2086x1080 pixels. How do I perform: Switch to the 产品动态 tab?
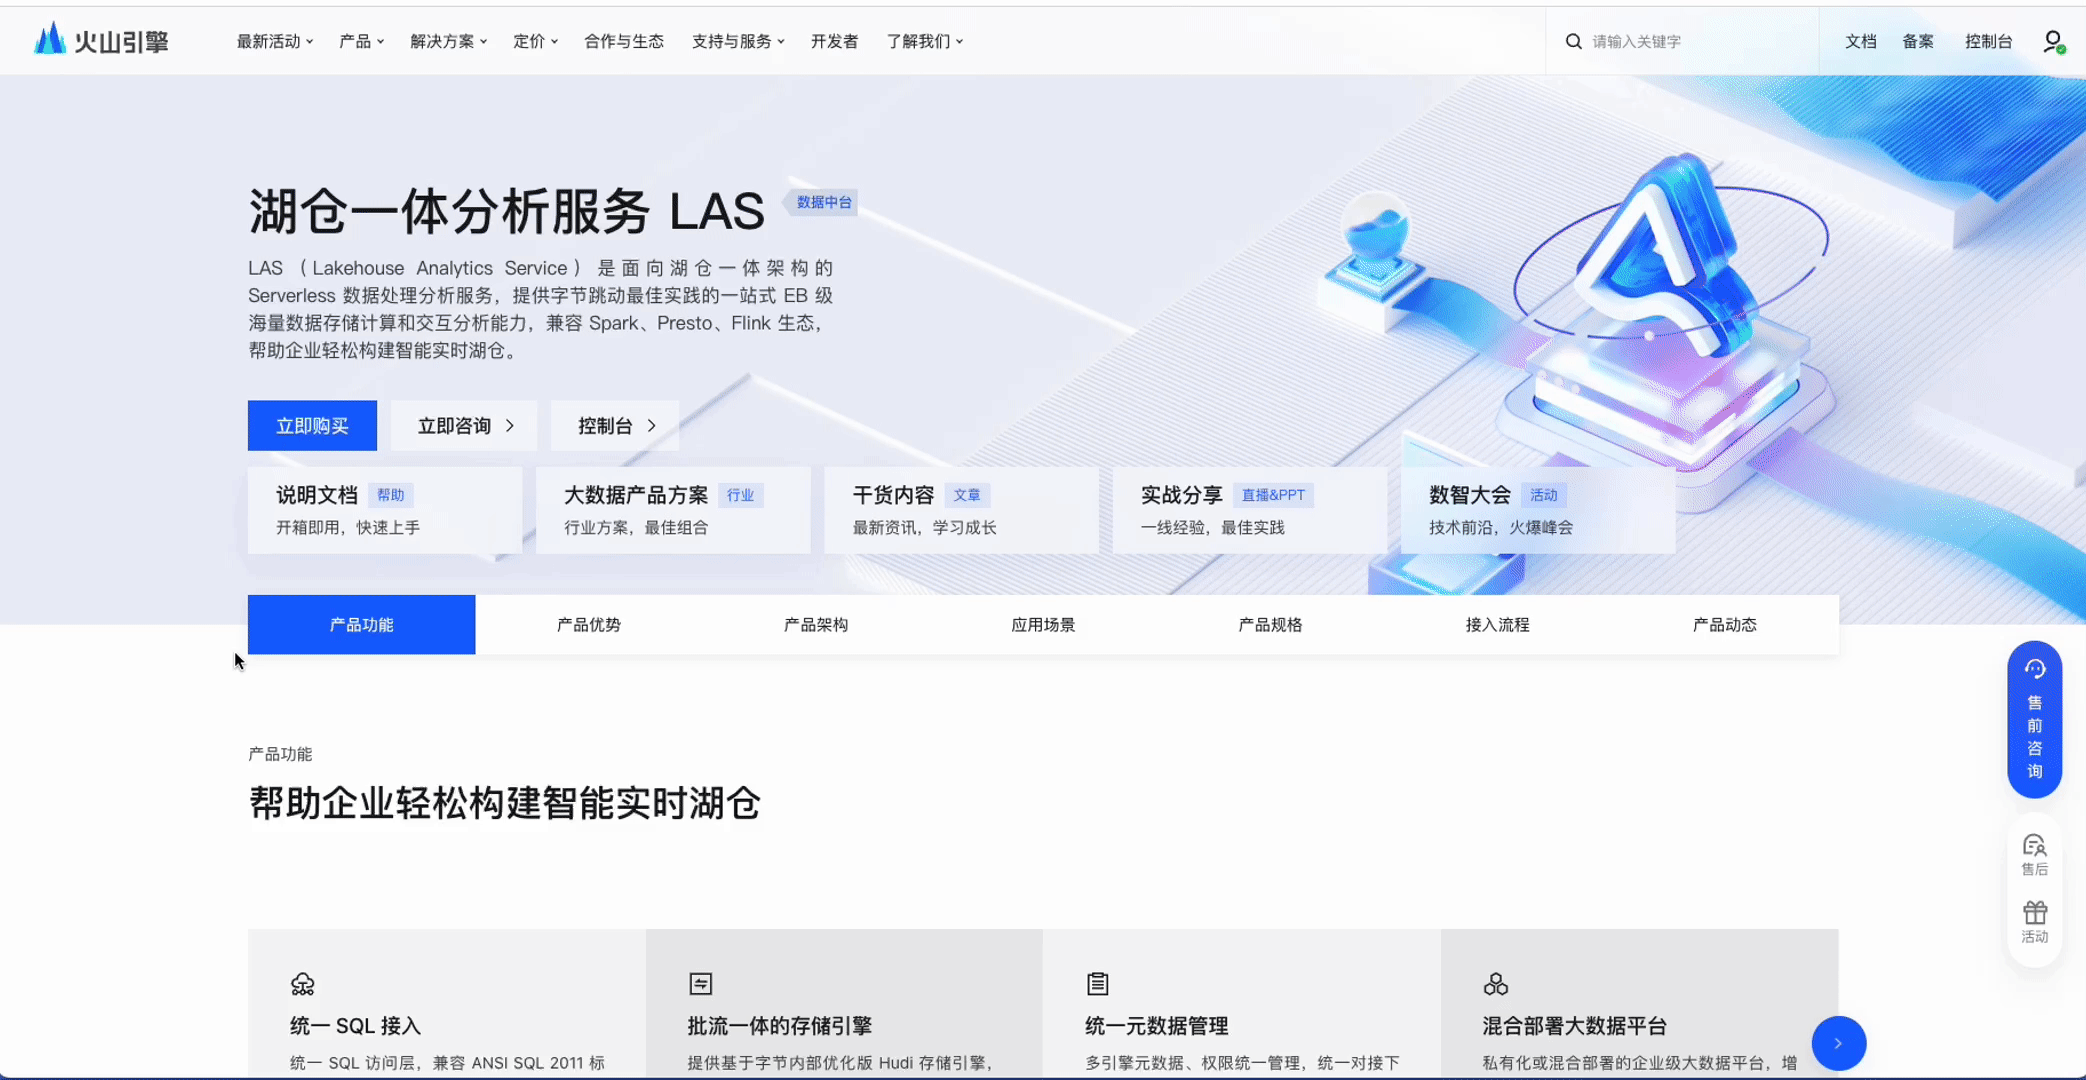1724,625
